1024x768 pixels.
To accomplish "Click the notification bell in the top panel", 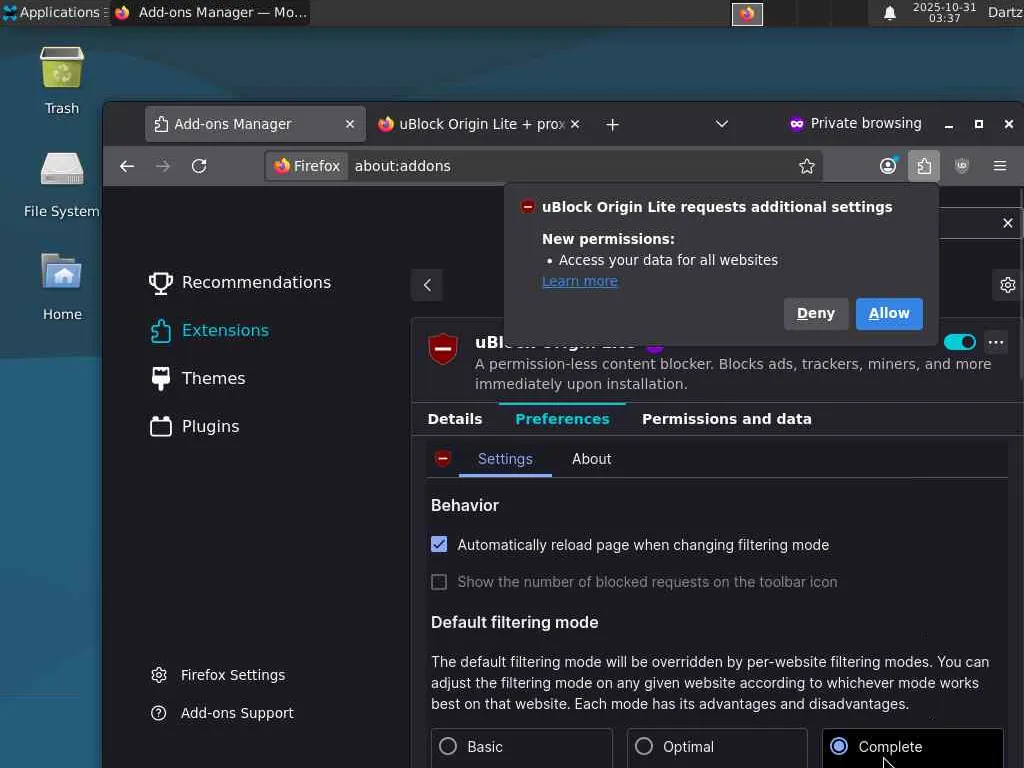I will 889,13.
